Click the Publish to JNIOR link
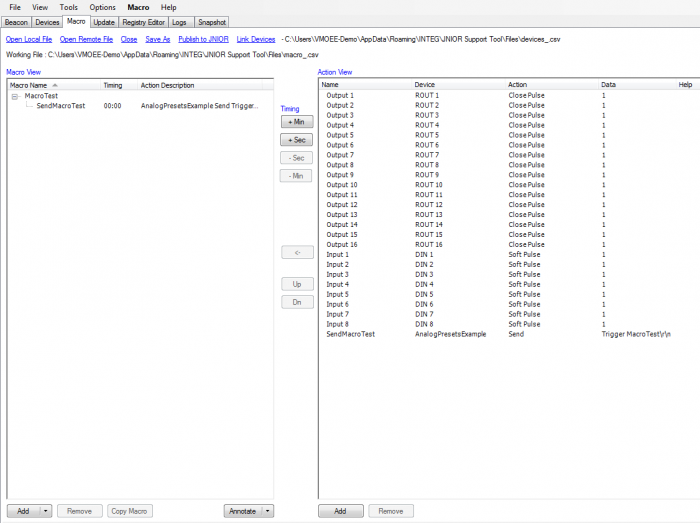Screen dimensions: 700x523 point(204,39)
